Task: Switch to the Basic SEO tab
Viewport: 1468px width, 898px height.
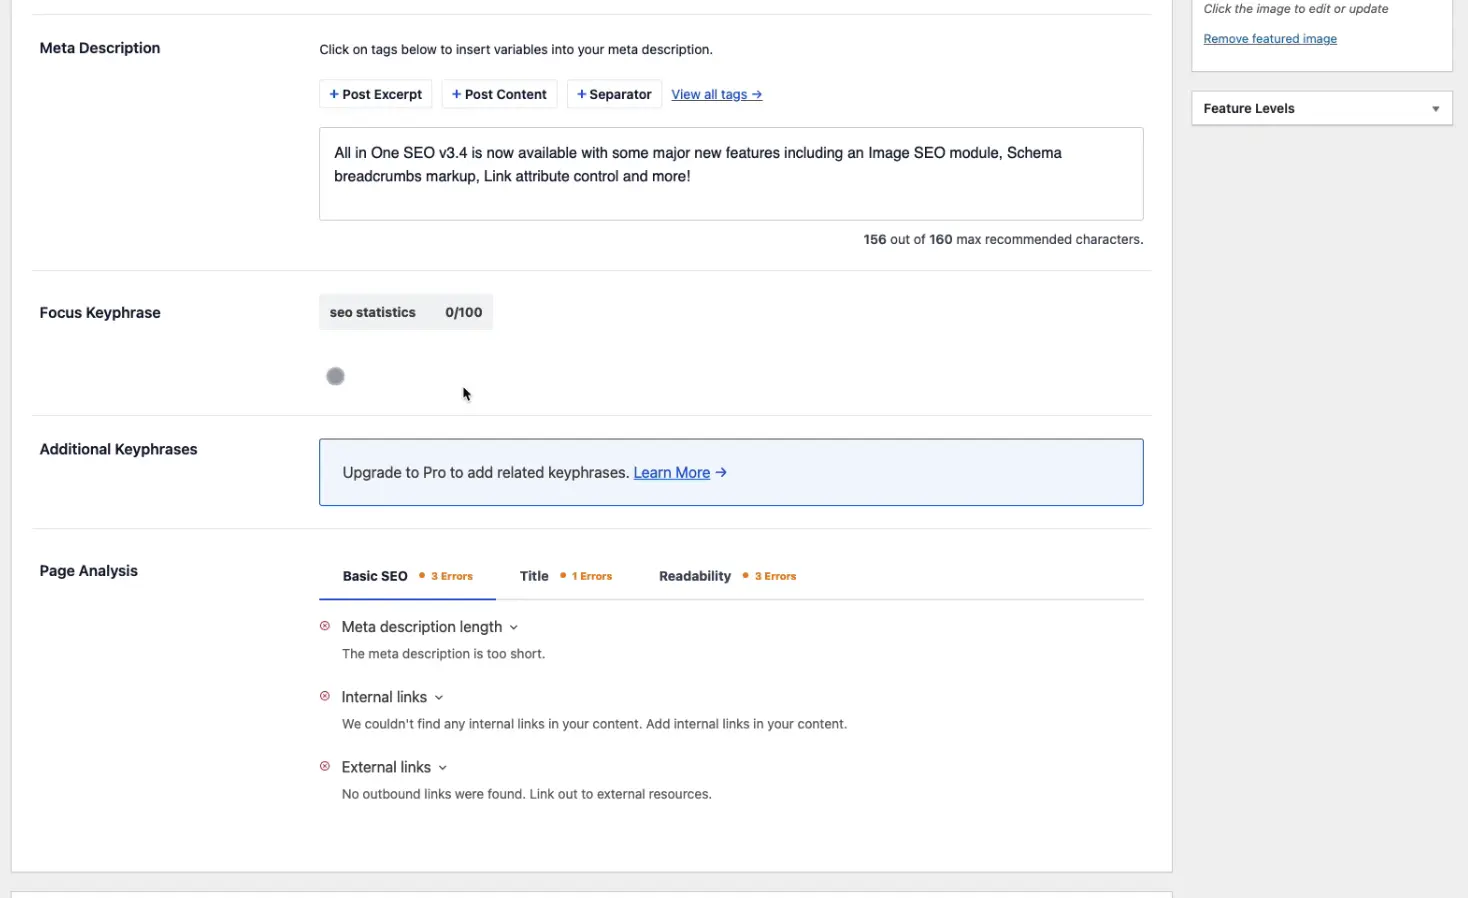Action: pyautogui.click(x=375, y=576)
